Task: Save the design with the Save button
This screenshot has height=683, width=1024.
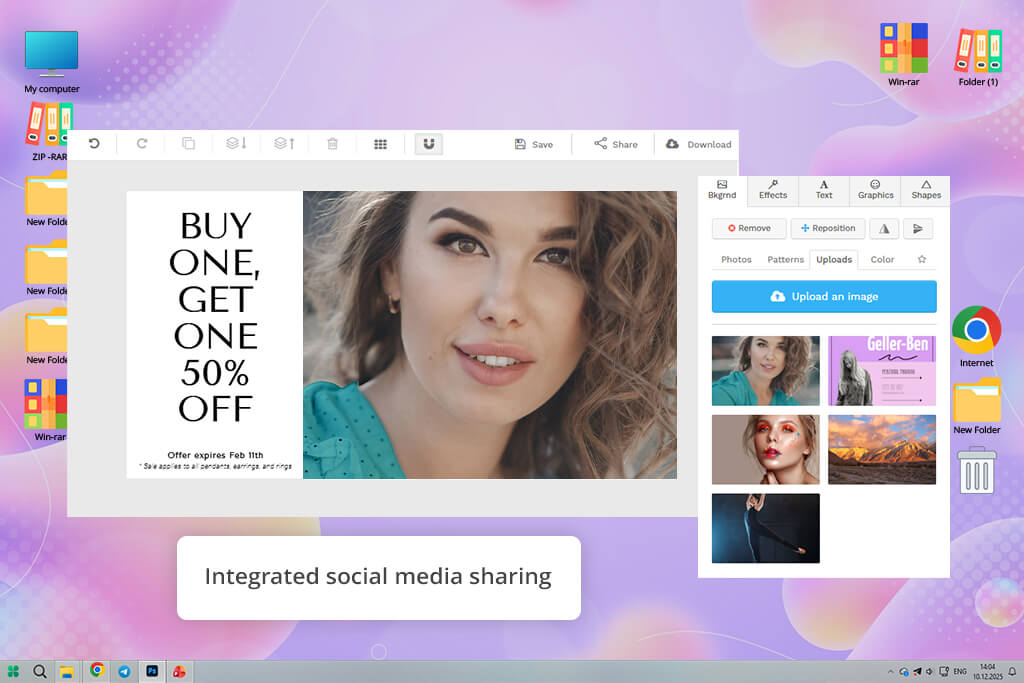Action: point(534,144)
